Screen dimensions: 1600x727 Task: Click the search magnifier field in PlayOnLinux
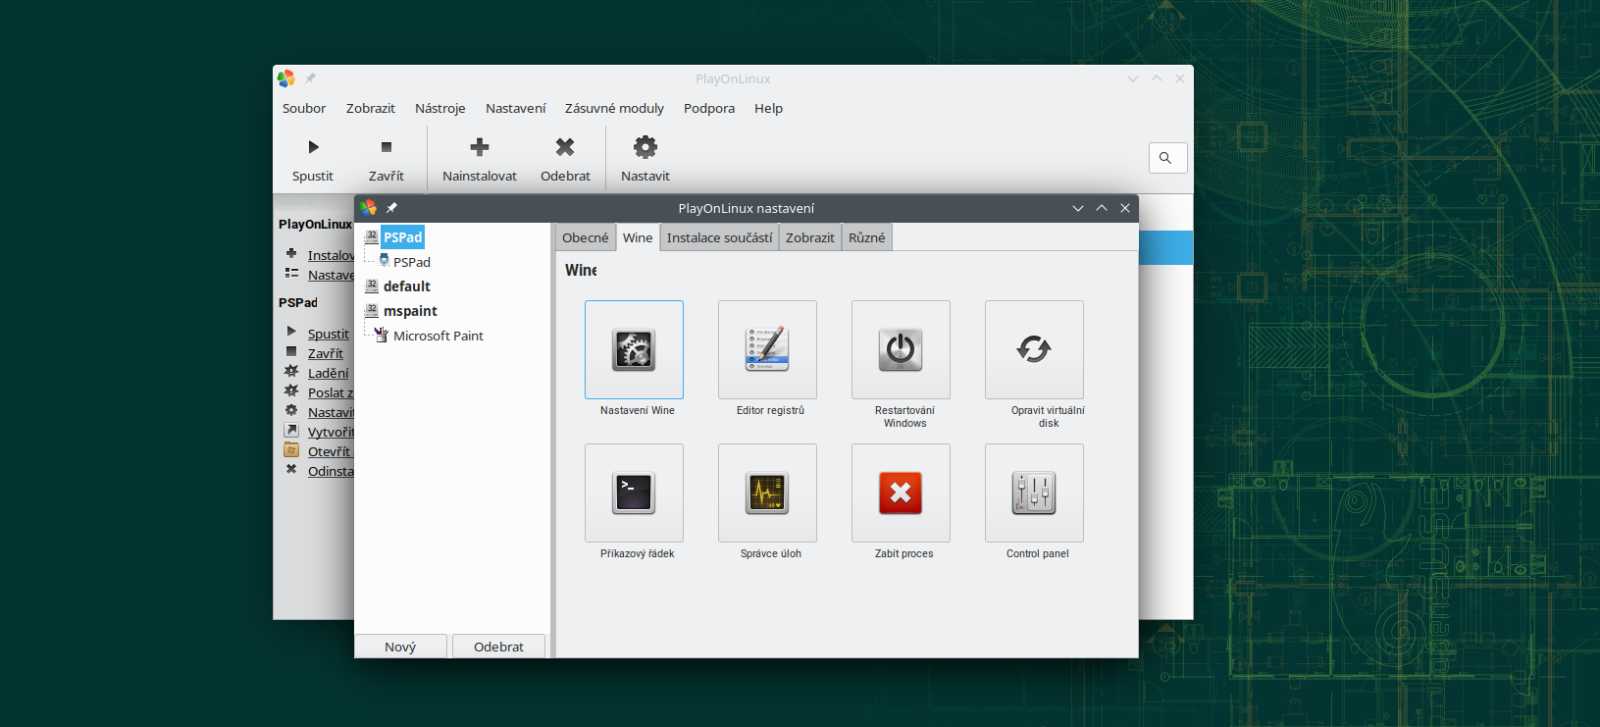click(x=1168, y=158)
